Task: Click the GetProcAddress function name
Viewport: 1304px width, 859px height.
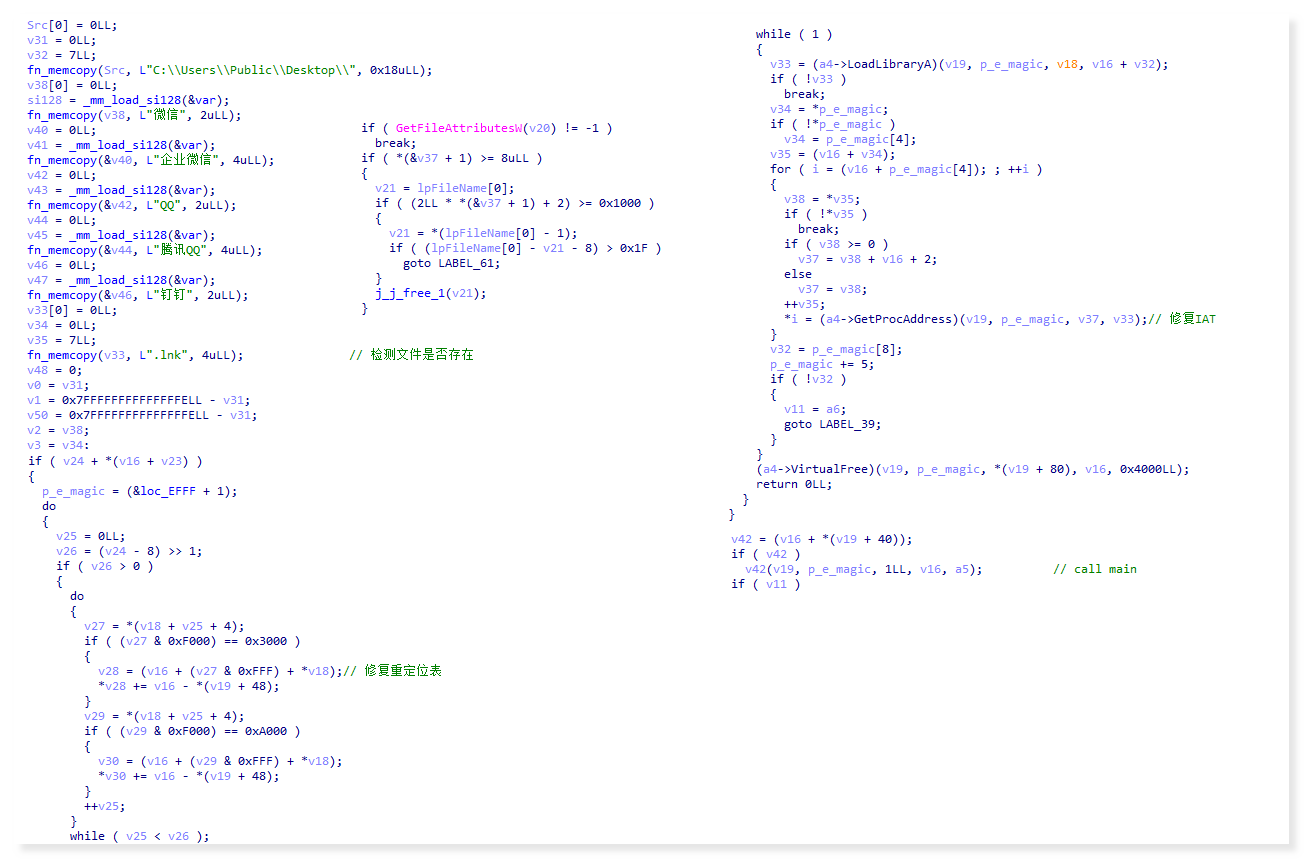Action: click(911, 319)
